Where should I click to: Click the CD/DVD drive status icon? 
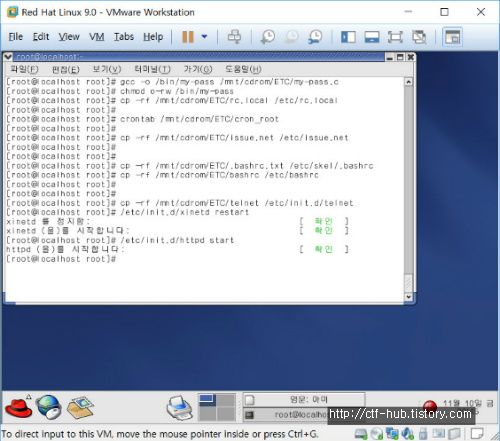click(377, 434)
